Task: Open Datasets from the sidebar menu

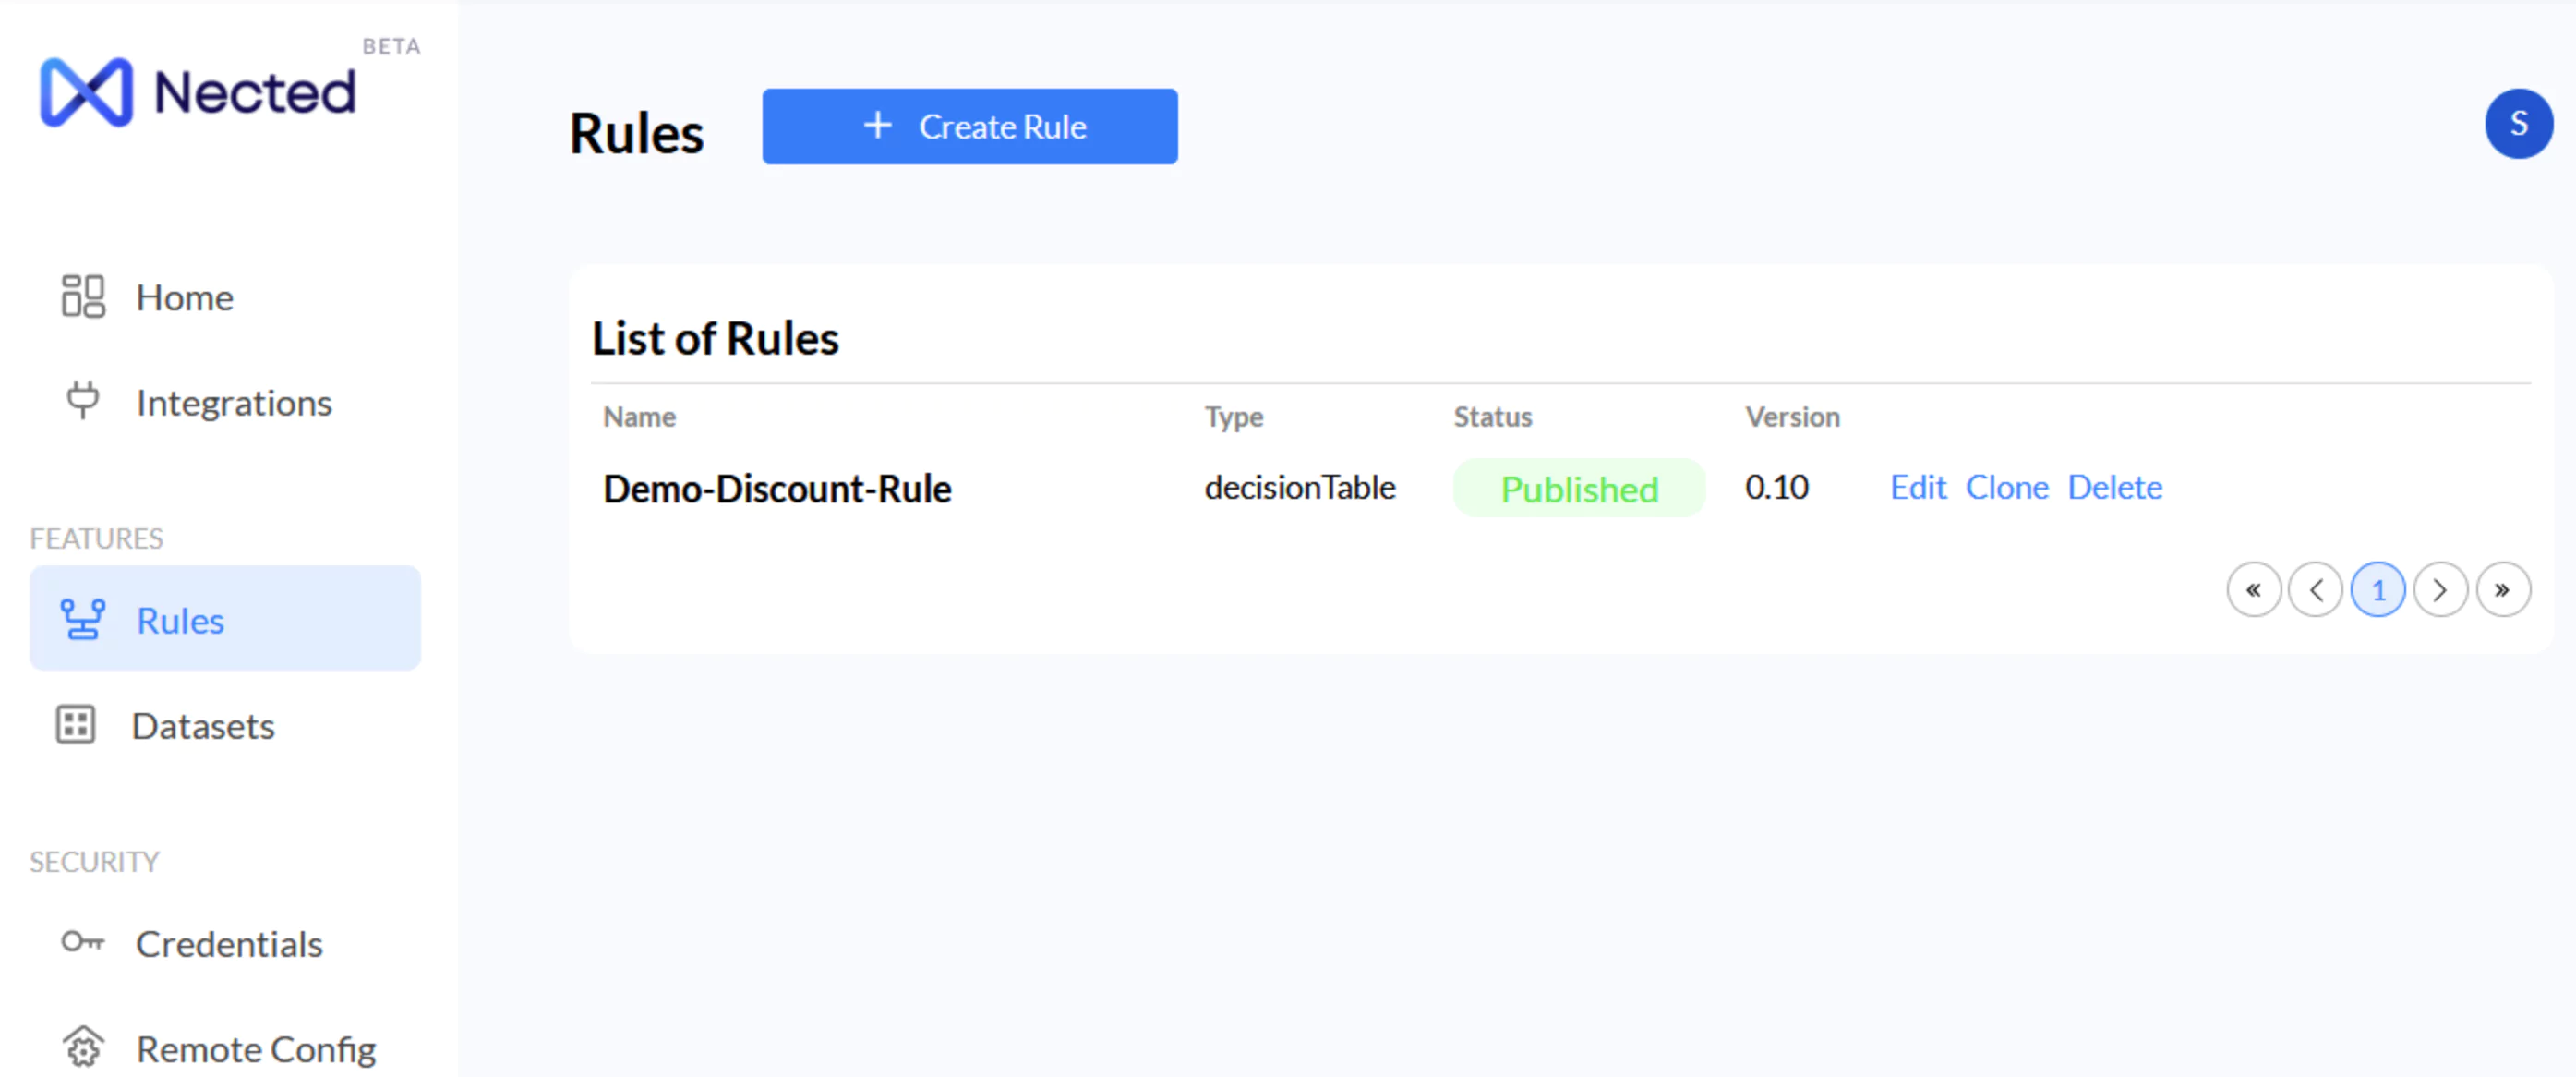Action: 203,726
